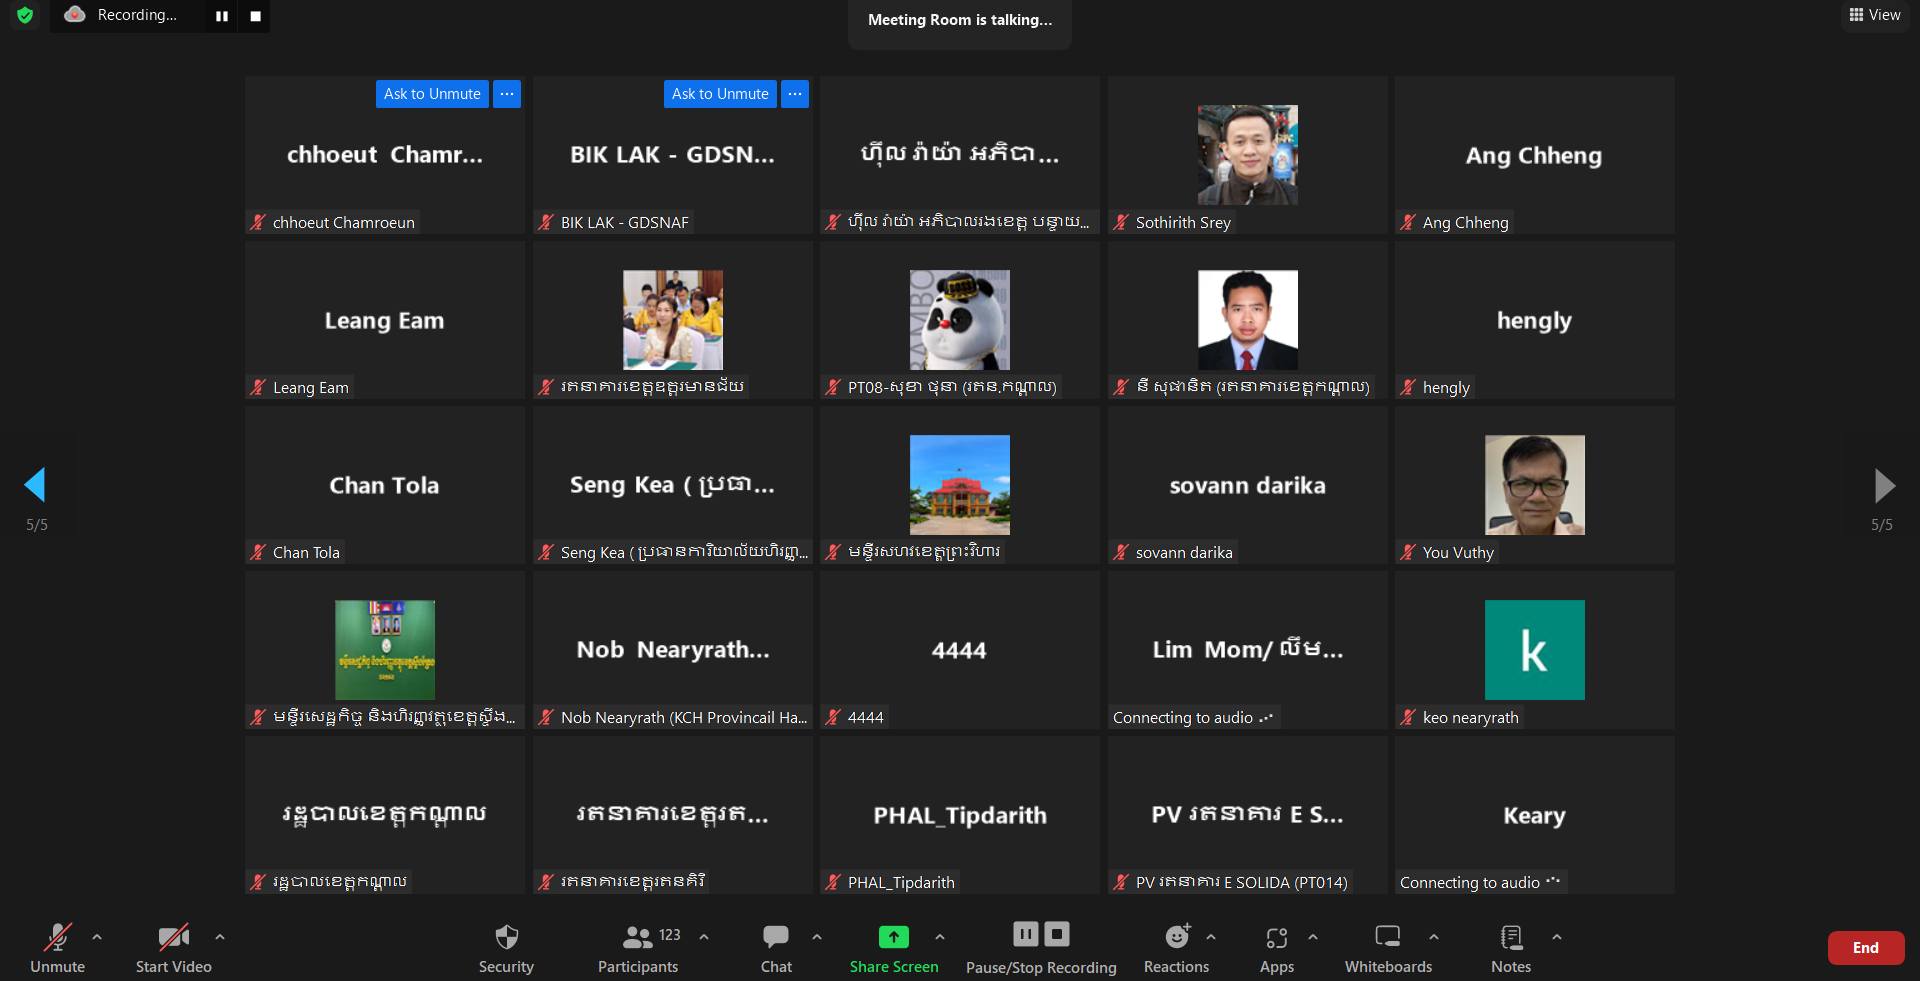This screenshot has width=1920, height=981.
Task: Click the red End meeting button
Action: [x=1865, y=948]
